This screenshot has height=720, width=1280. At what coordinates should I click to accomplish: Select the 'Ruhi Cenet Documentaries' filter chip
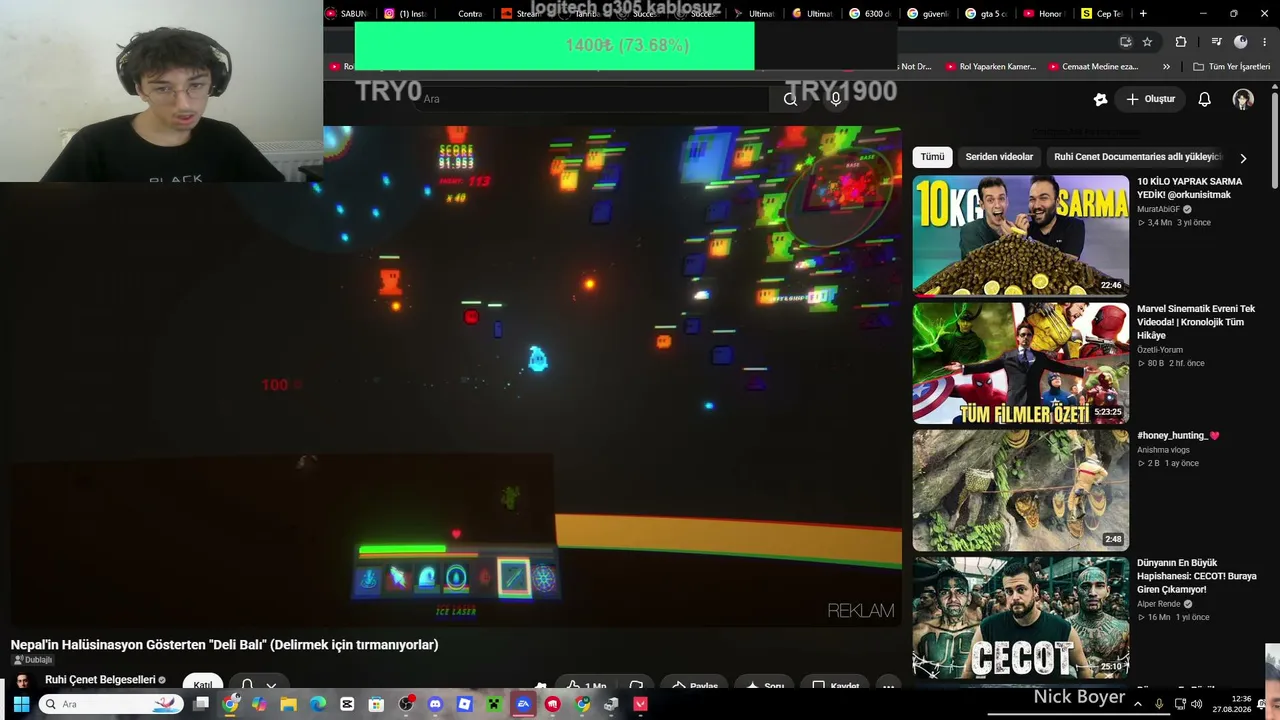click(x=1137, y=157)
